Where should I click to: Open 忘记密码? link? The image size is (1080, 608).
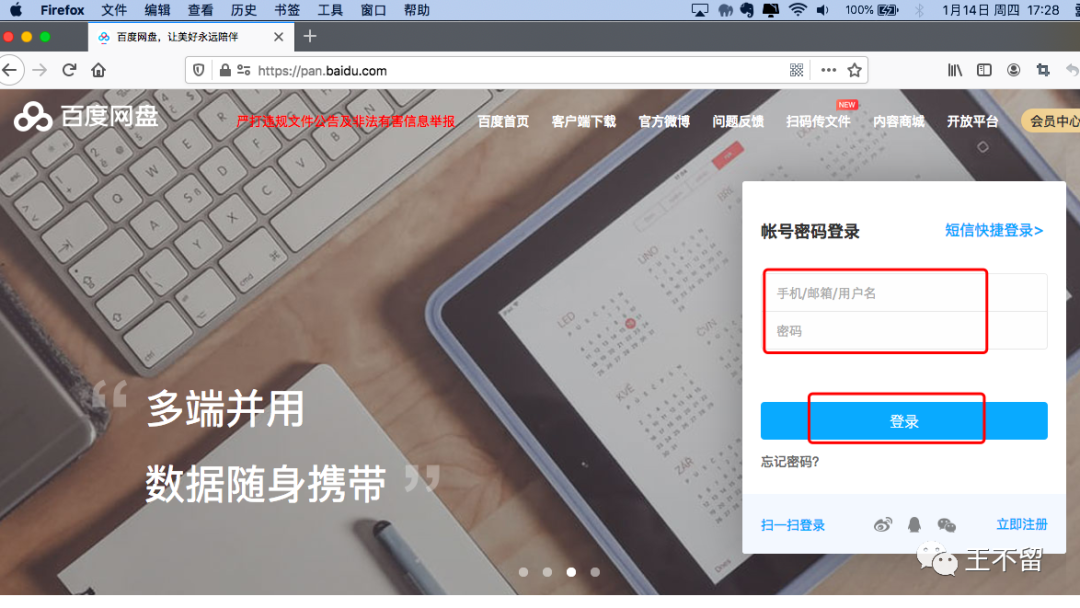790,461
